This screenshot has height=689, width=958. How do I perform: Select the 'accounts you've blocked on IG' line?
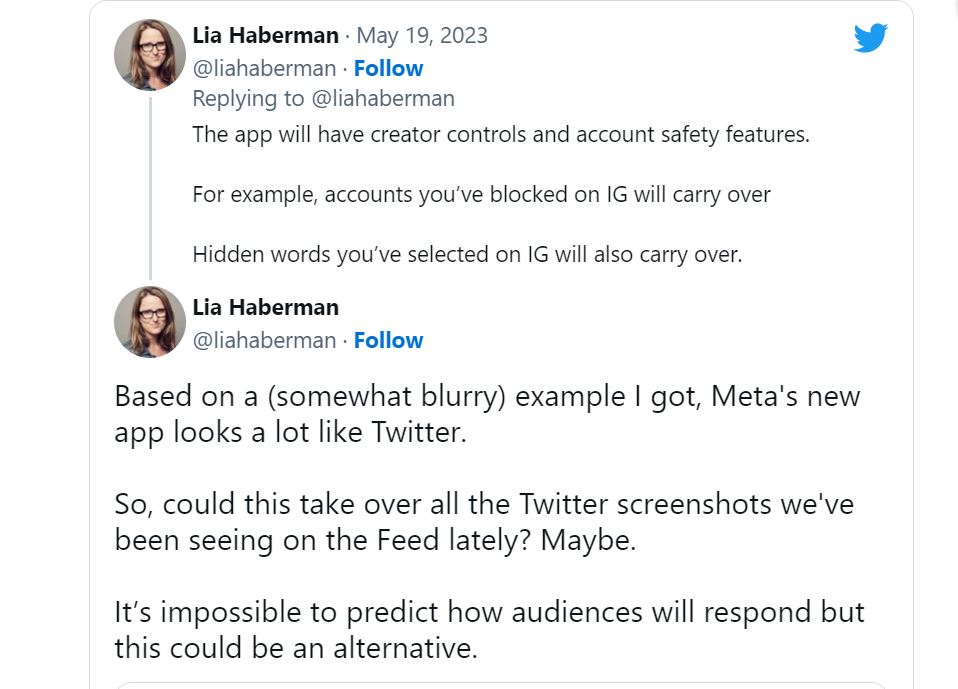(481, 194)
